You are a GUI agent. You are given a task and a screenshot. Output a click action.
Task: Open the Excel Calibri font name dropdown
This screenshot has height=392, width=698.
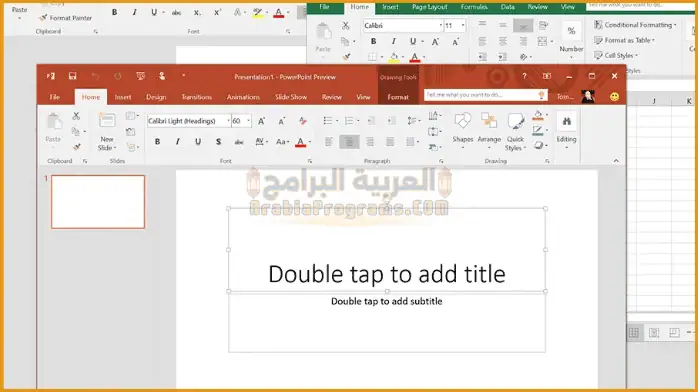(441, 25)
